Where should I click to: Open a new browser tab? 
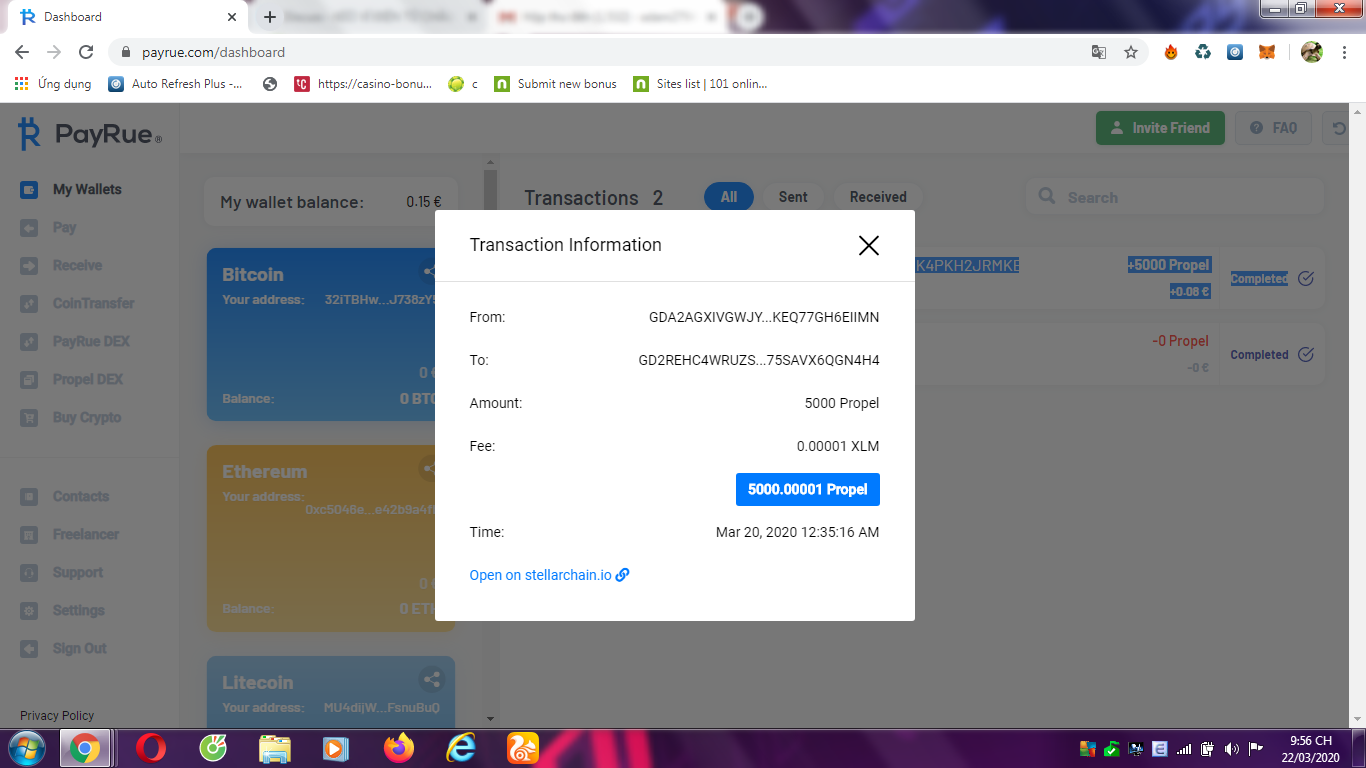[x=269, y=17]
